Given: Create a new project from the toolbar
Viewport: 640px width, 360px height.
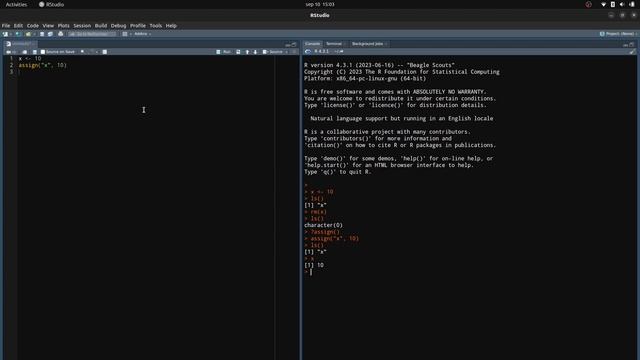Looking at the screenshot, I should (x=18, y=34).
